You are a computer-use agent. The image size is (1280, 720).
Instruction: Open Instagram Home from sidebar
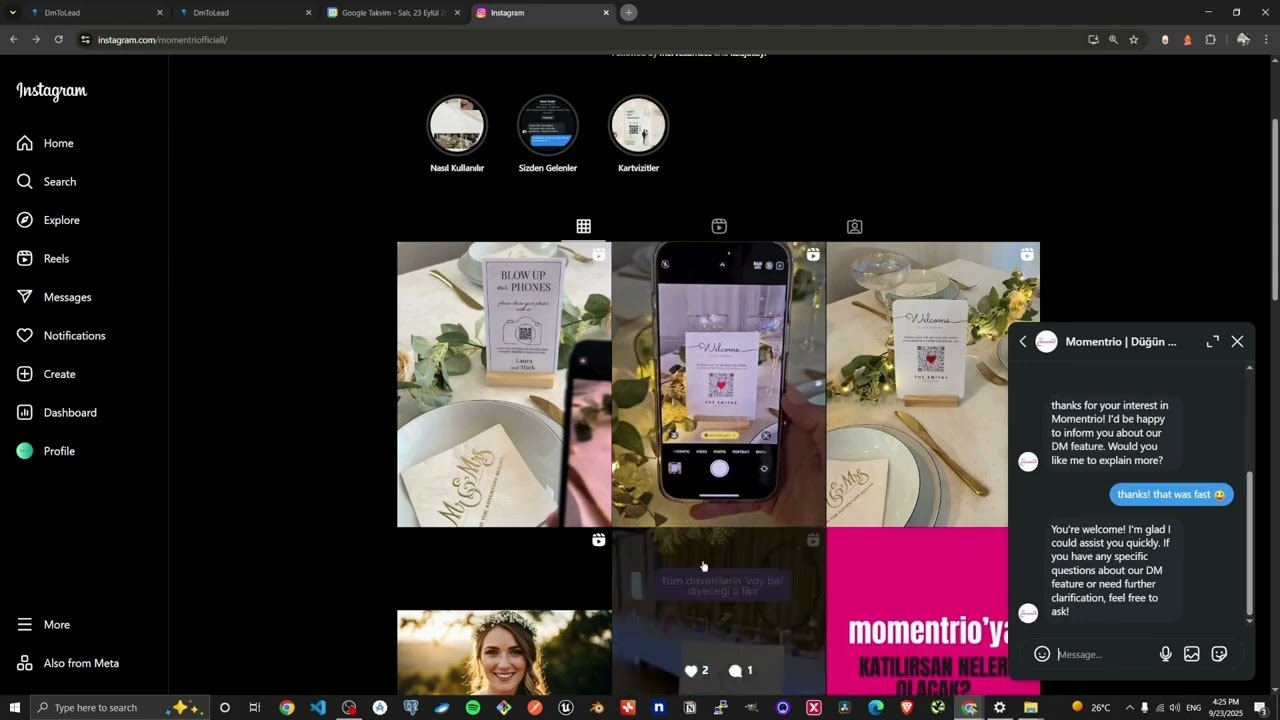45,143
